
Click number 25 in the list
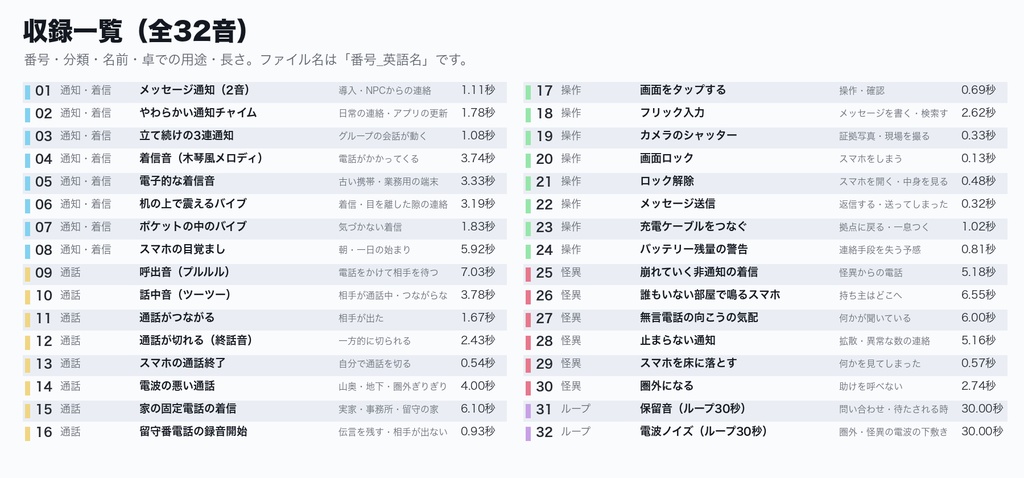click(x=544, y=272)
